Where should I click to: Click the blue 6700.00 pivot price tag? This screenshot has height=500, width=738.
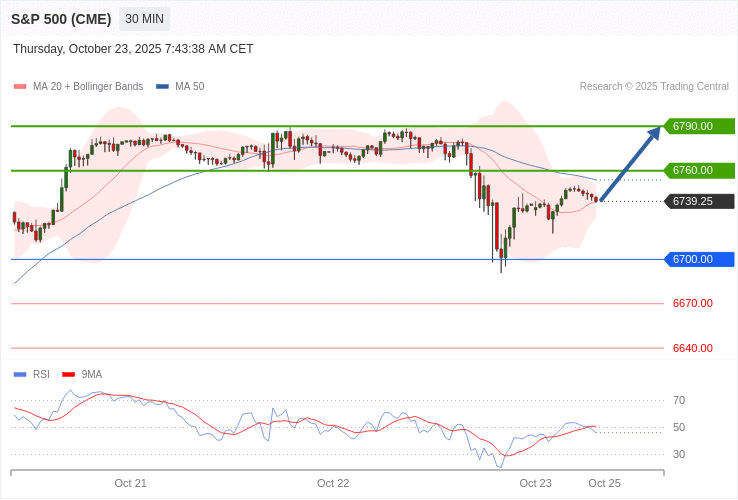click(x=699, y=259)
